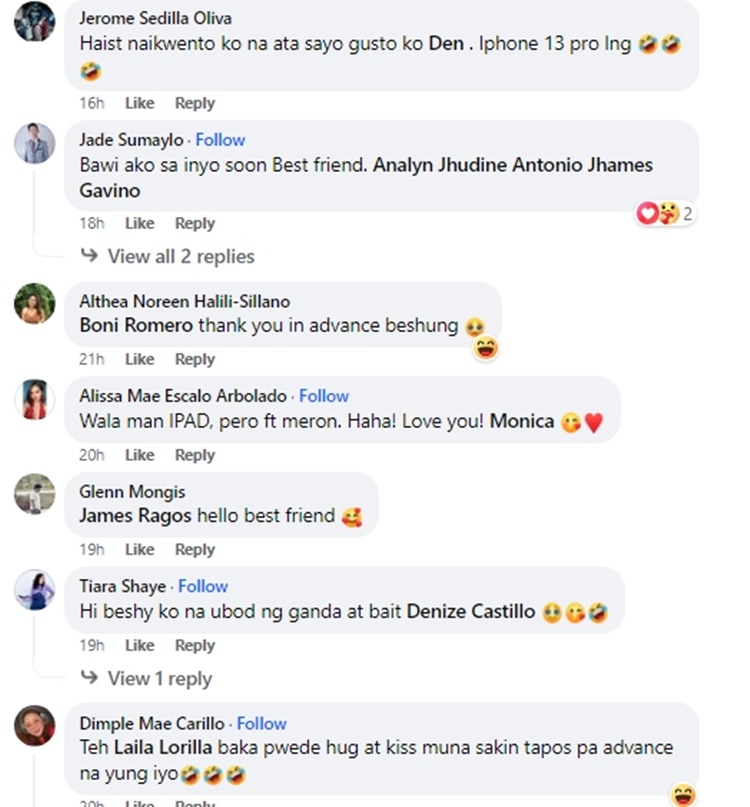Viewport: 750px width, 807px height.
Task: Open tagged profile Boni Romero
Action: [x=136, y=325]
